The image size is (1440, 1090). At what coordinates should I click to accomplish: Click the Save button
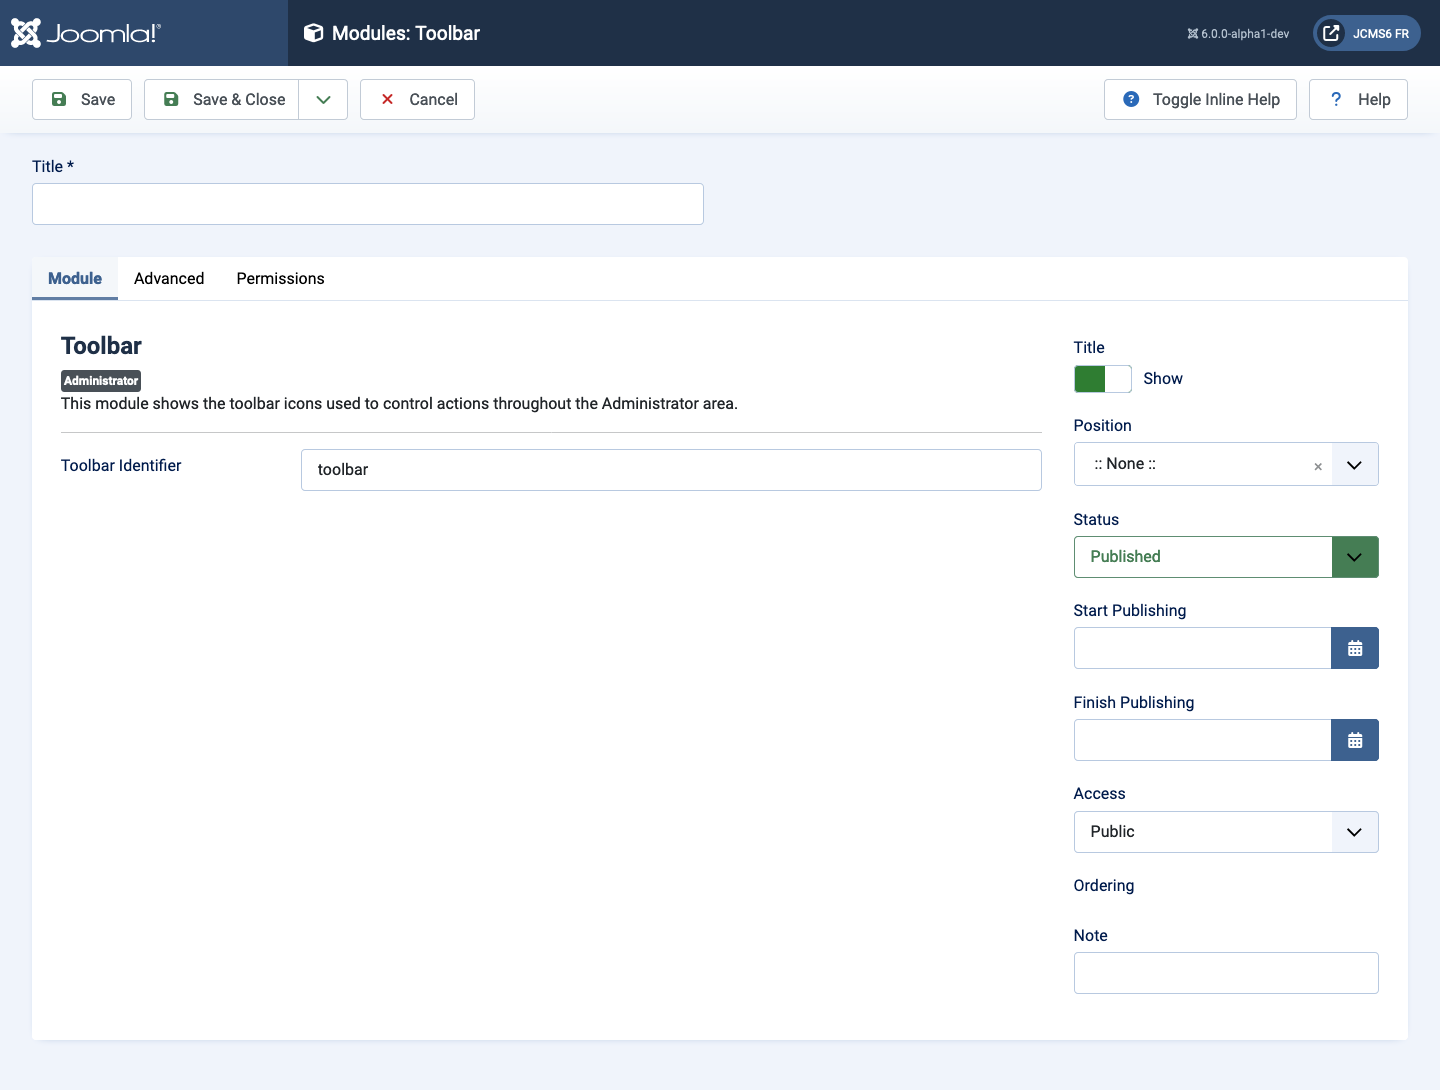coord(82,99)
